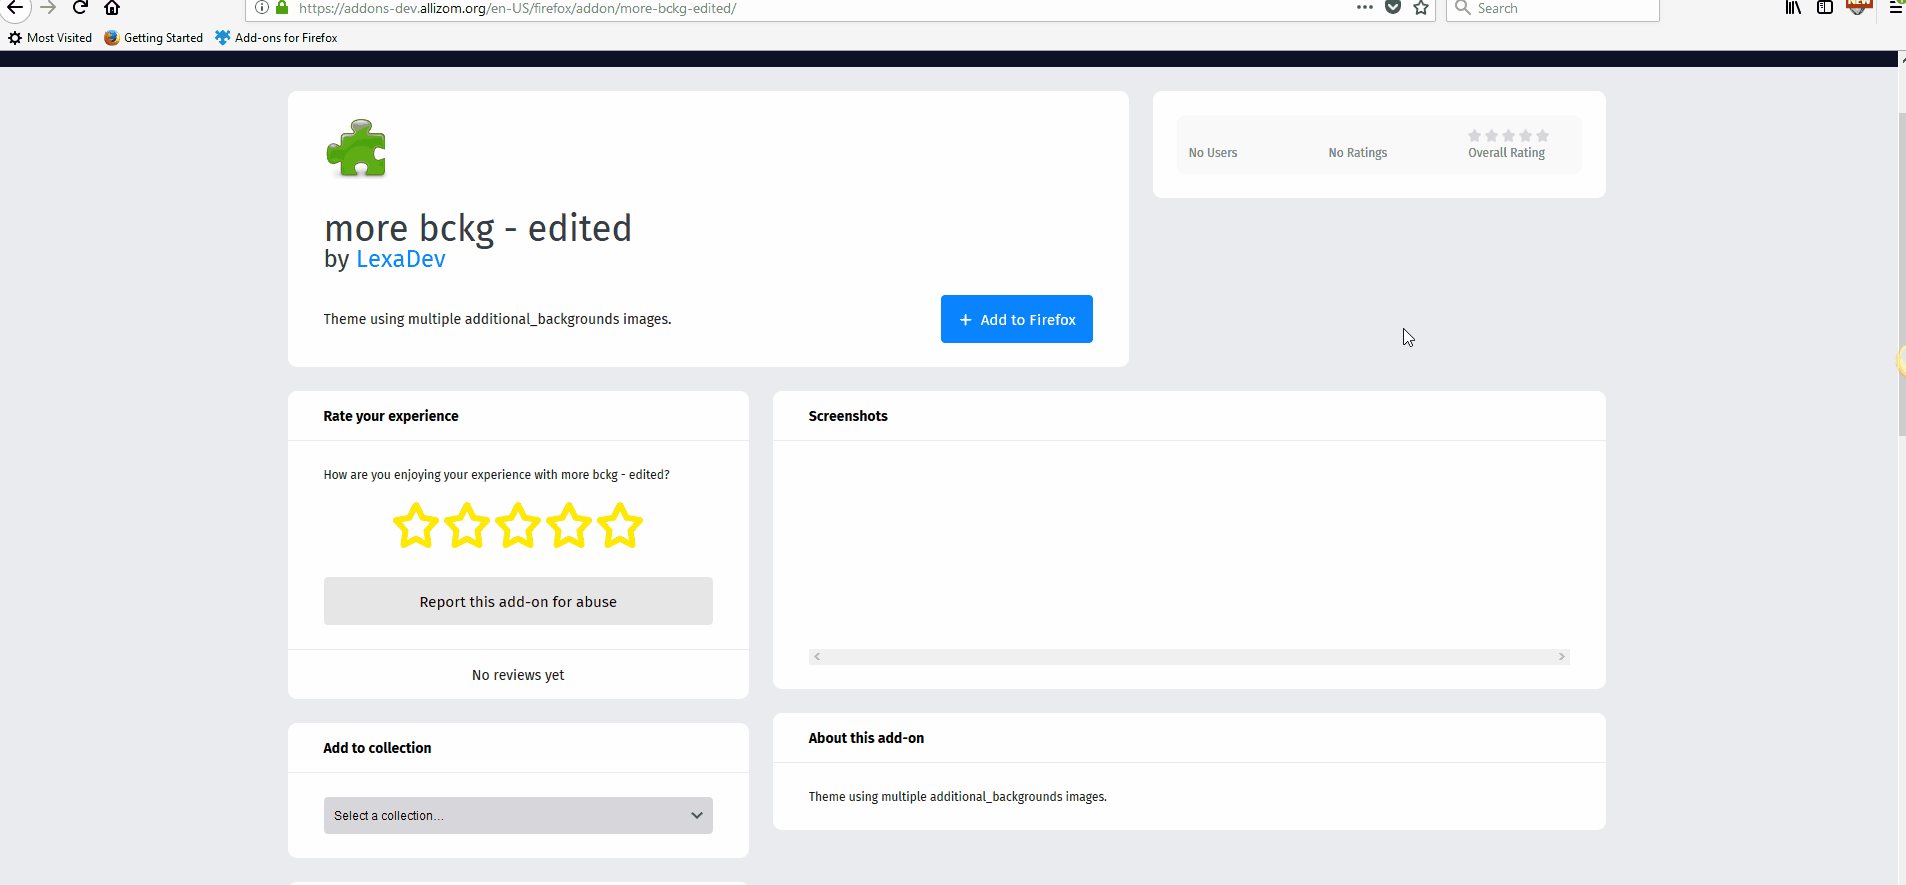Viewport: 1906px width, 885px height.
Task: Click the Screenshots horizontal scrollbar track
Action: (x=1189, y=657)
